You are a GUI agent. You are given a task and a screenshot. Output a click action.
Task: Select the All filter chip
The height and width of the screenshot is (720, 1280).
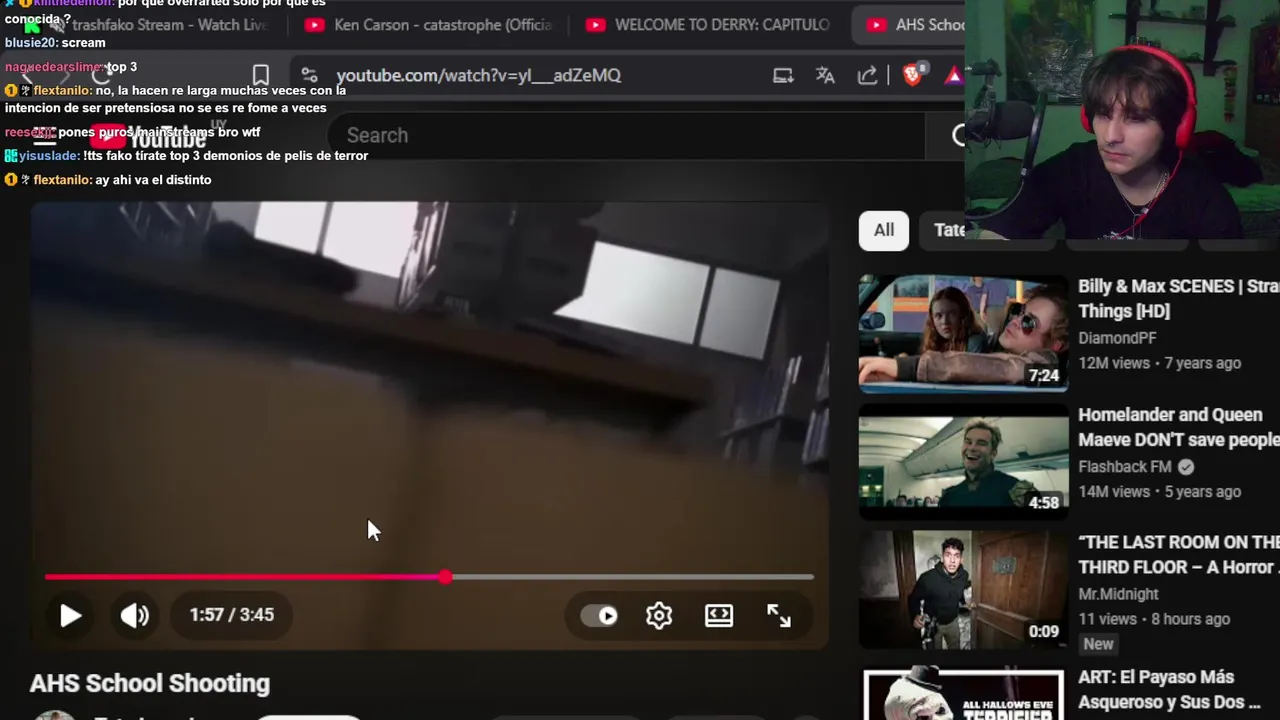[884, 230]
